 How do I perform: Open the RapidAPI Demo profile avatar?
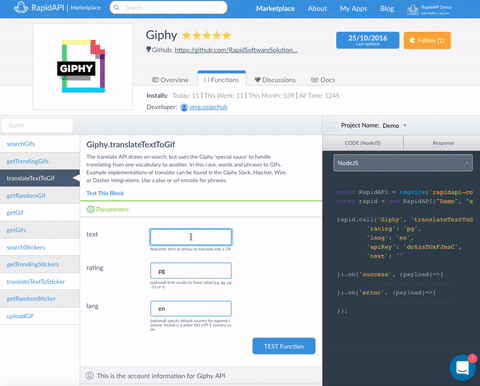pyautogui.click(x=413, y=9)
